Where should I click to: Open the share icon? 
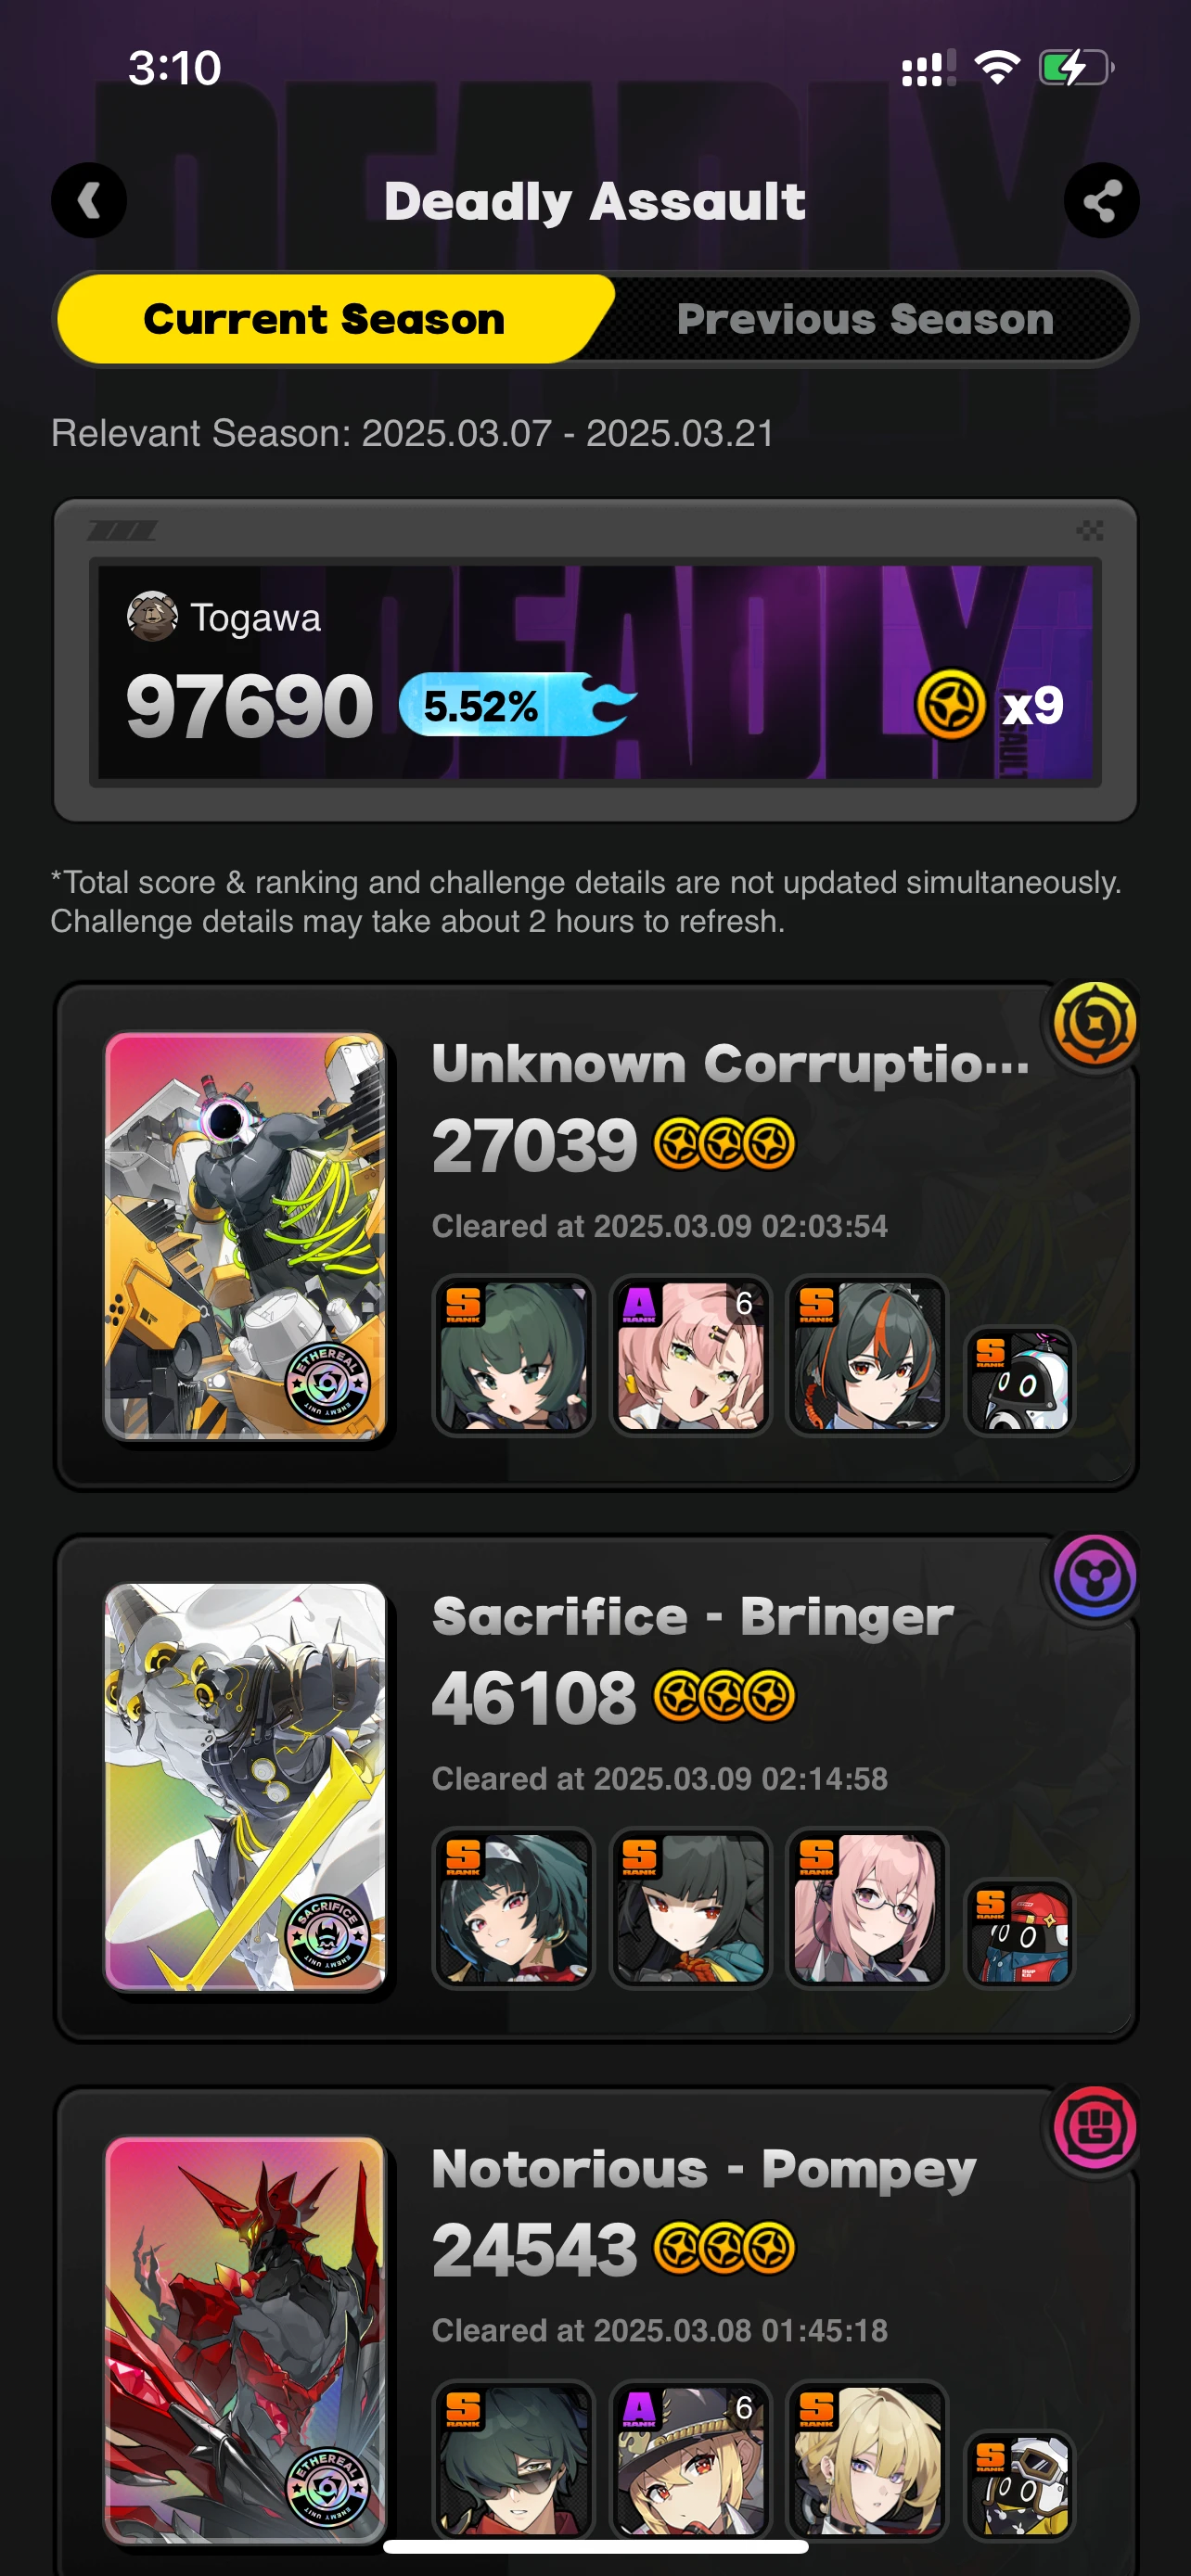(1101, 201)
